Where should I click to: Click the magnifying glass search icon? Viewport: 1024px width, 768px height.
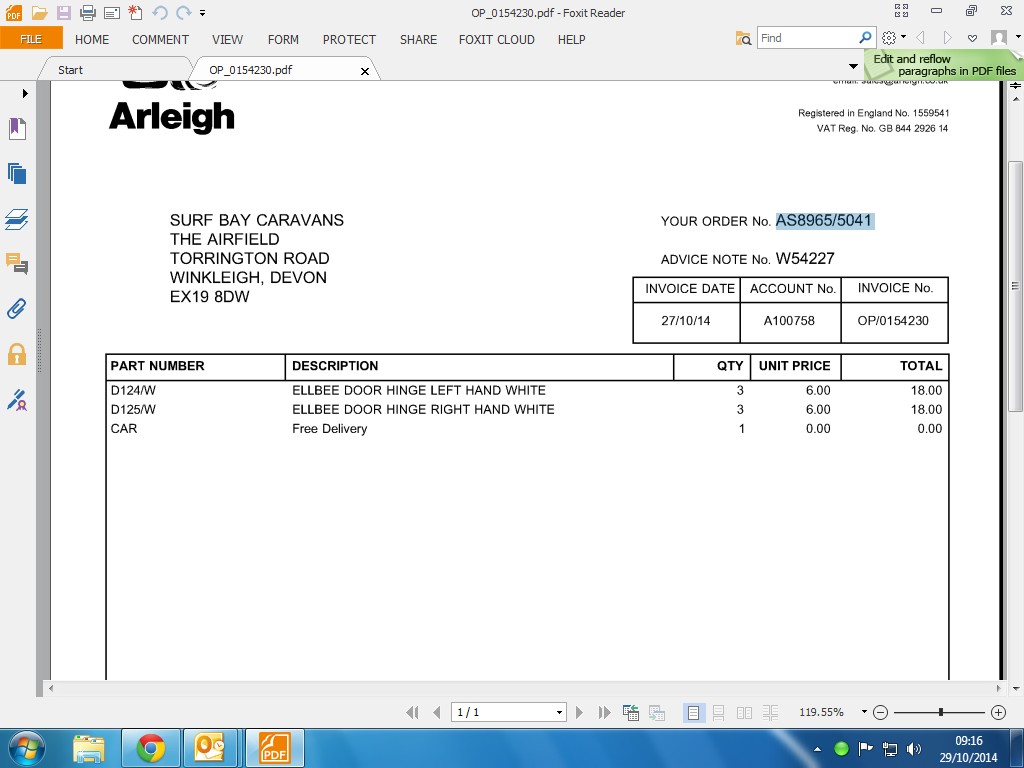(865, 38)
